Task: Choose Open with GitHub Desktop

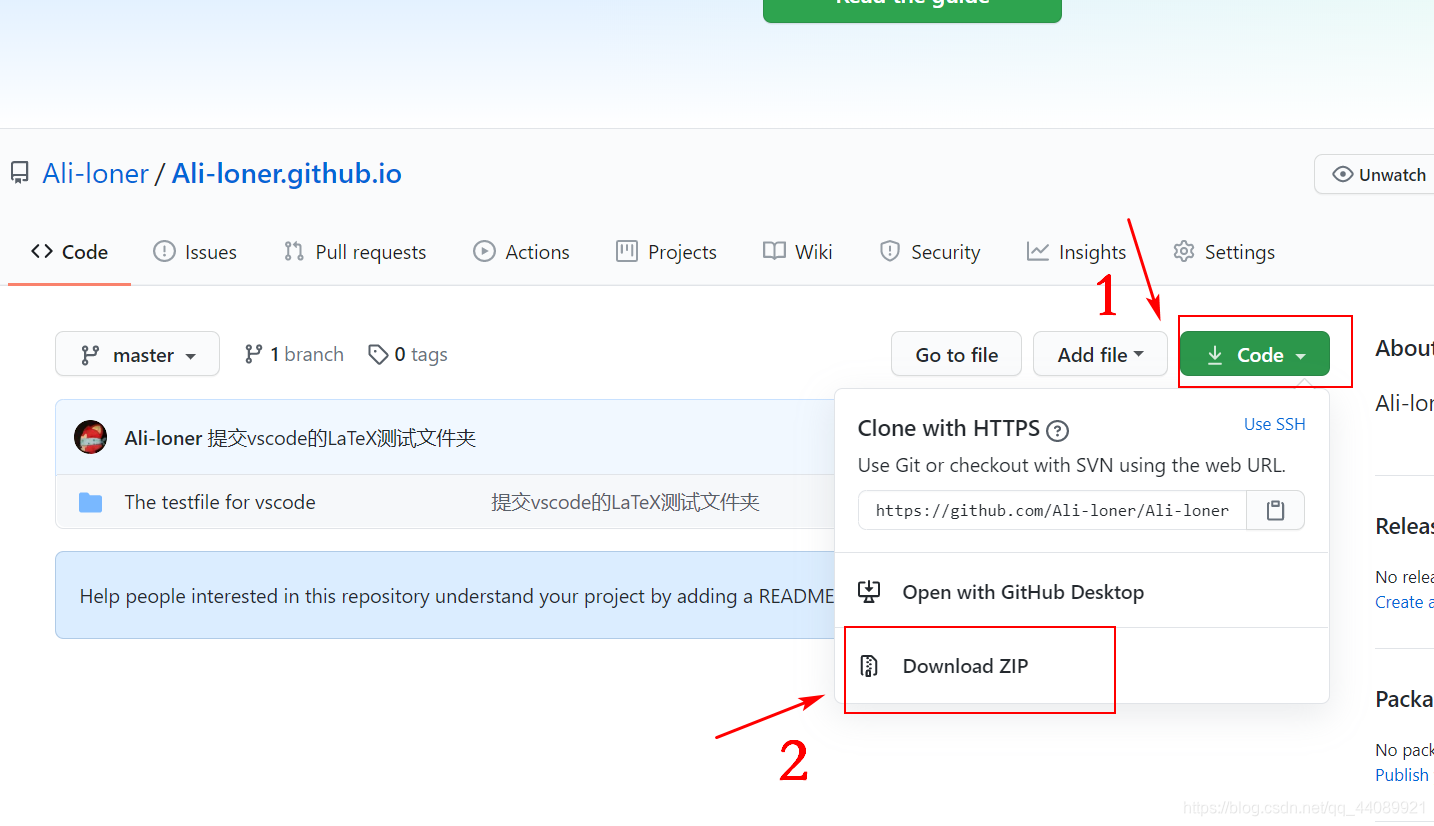Action: (1082, 592)
